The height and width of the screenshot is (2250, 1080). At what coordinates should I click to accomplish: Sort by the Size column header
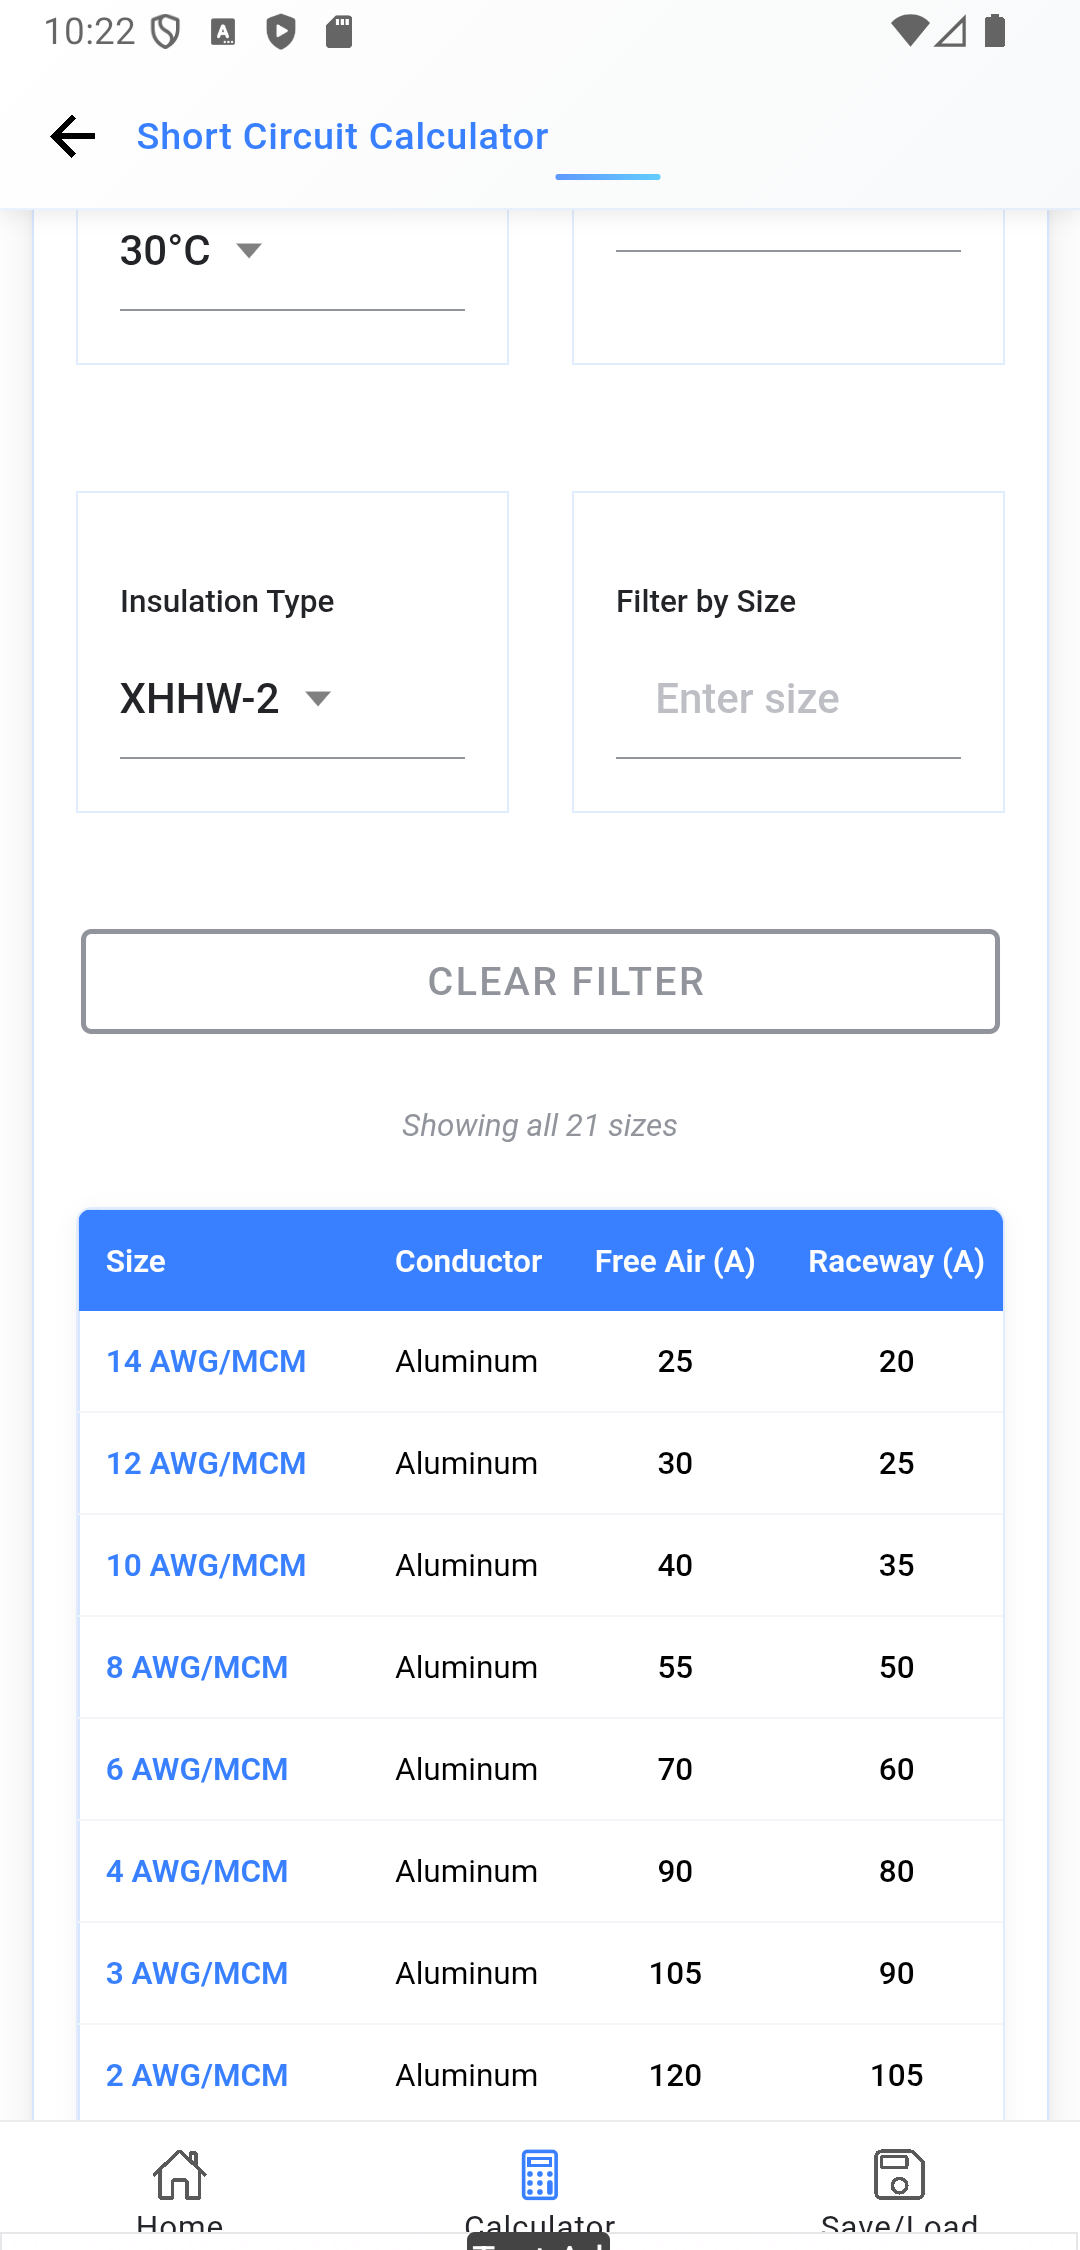tap(136, 1261)
